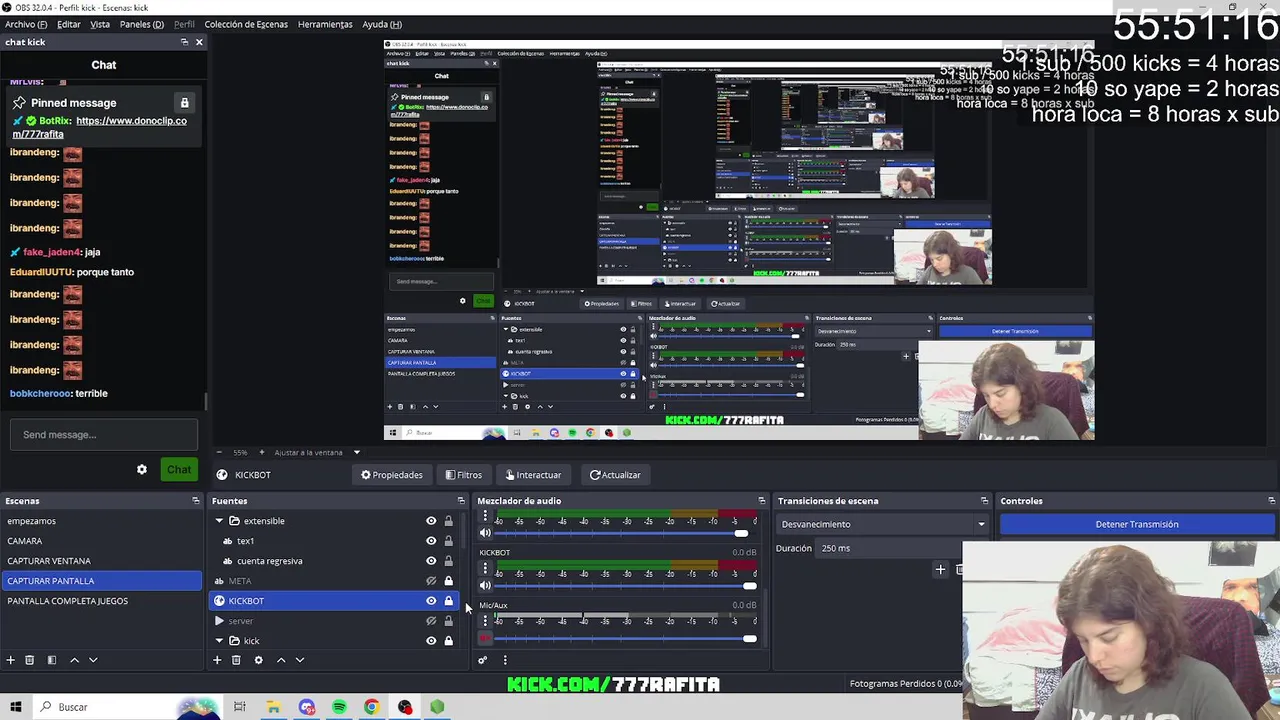The image size is (1280, 720).
Task: Pop out the Mezclador de audio dock
Action: pos(762,501)
